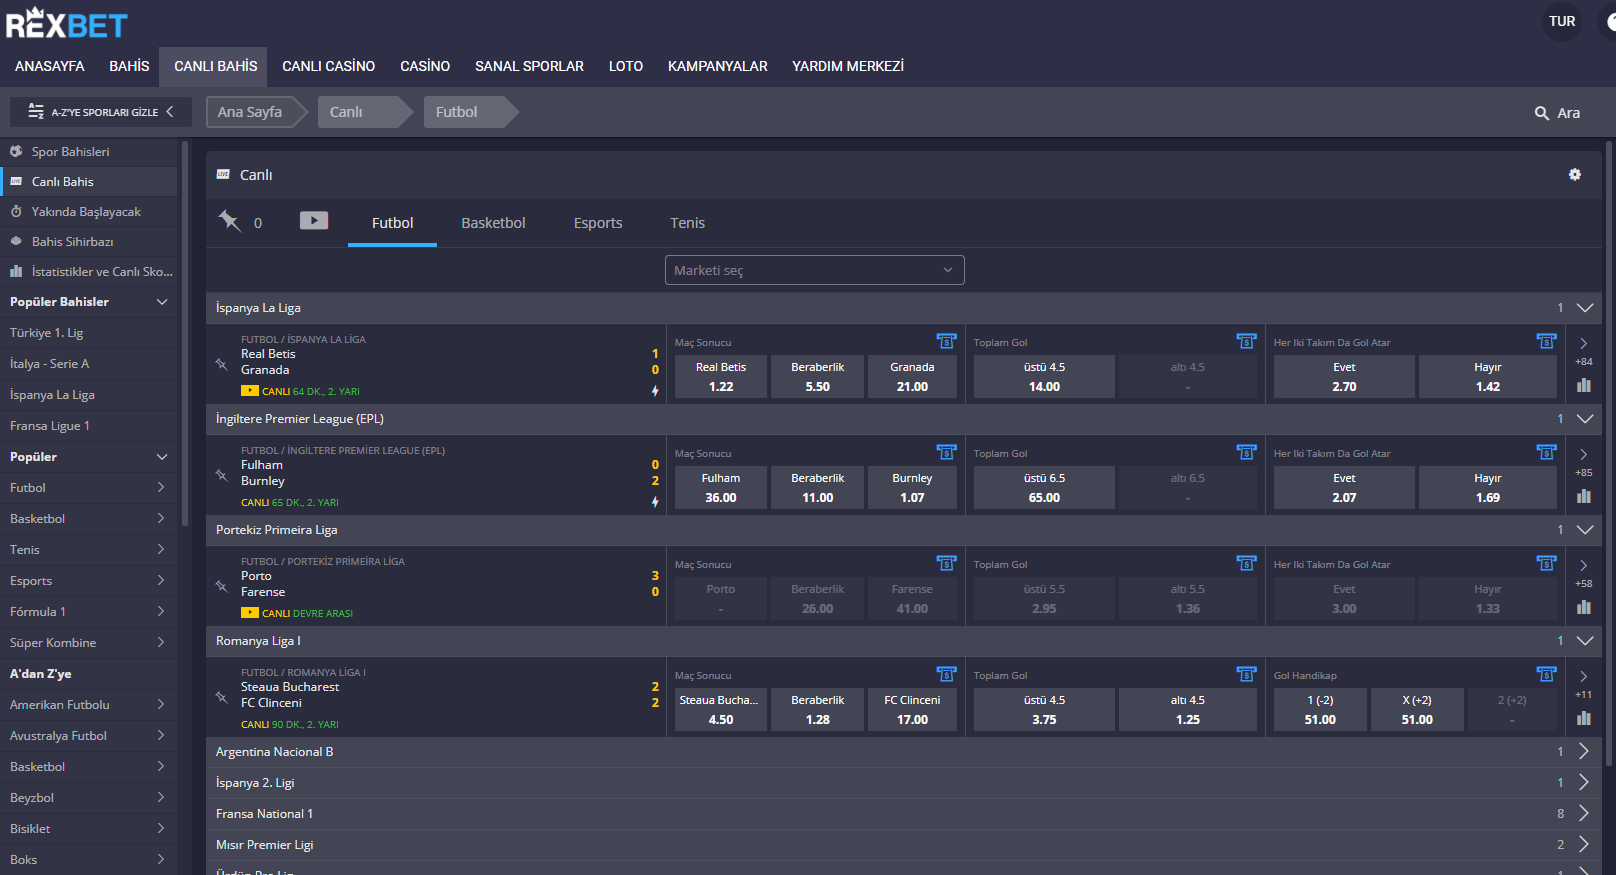Screen dimensions: 1616x875
Task: Expand the Mısır Premier Ligi section
Action: [x=1584, y=844]
